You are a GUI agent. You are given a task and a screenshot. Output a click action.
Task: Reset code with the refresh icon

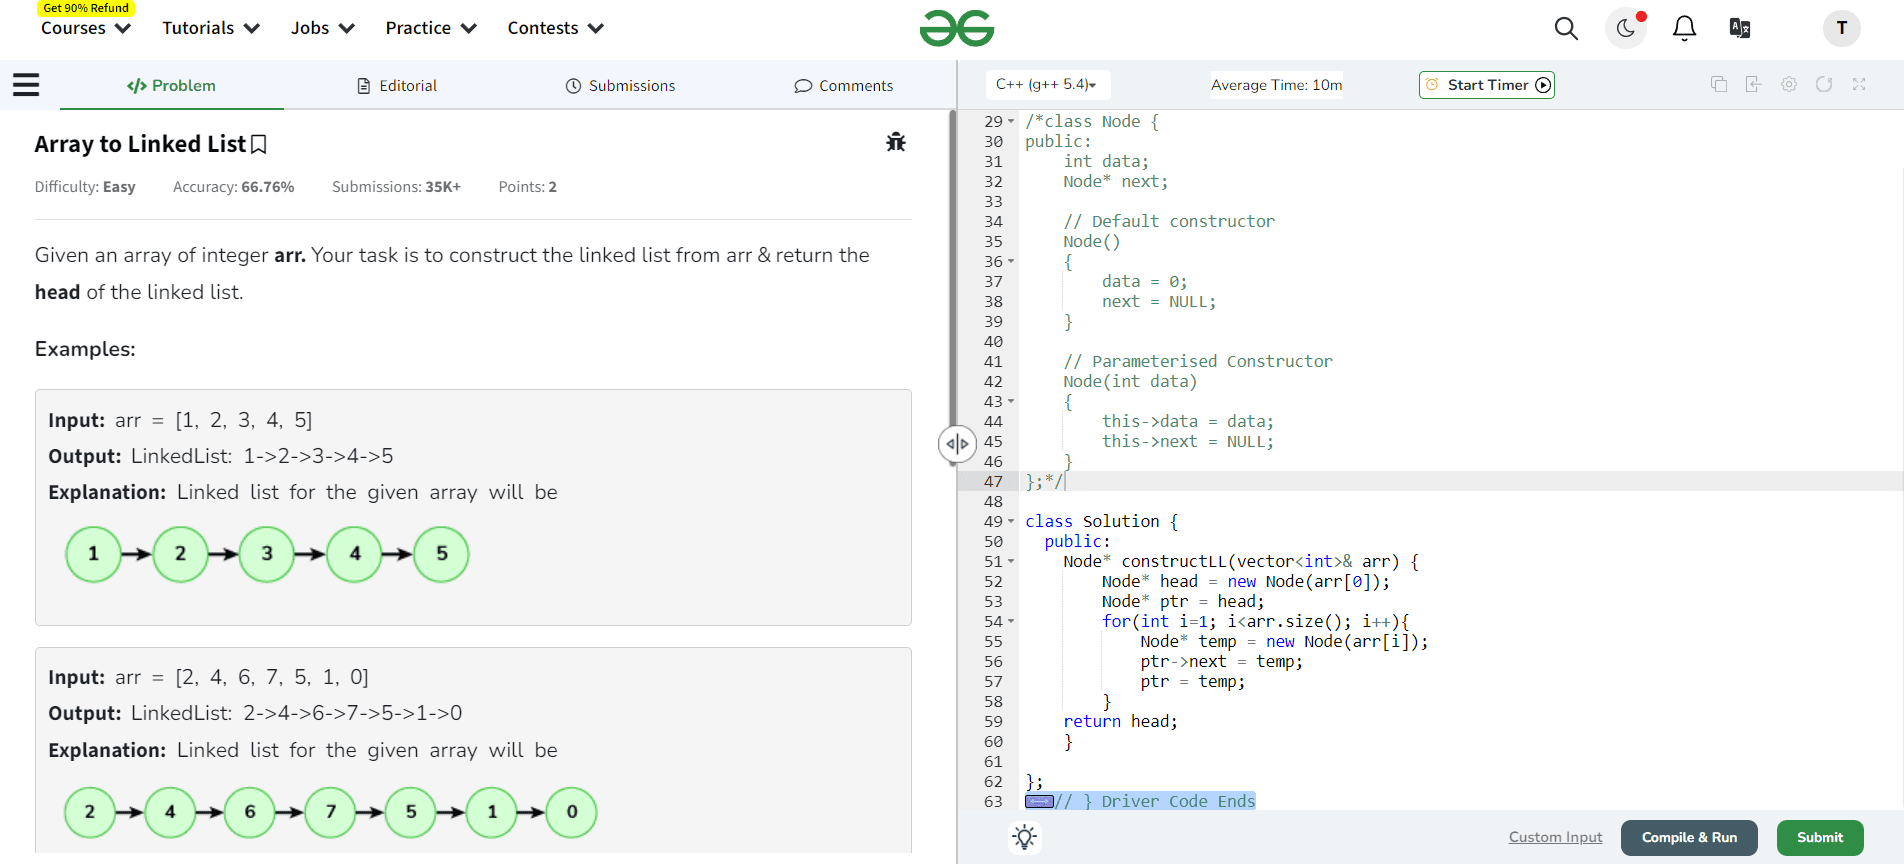coord(1824,85)
